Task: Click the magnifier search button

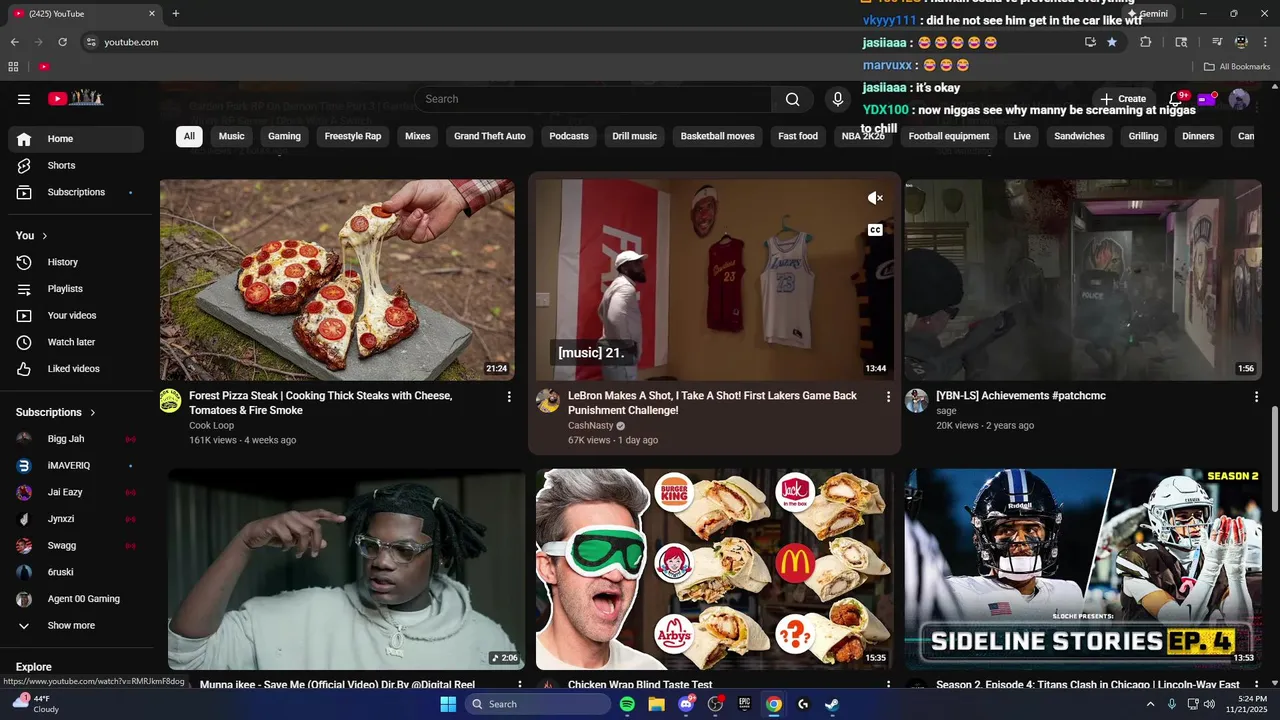Action: (792, 99)
